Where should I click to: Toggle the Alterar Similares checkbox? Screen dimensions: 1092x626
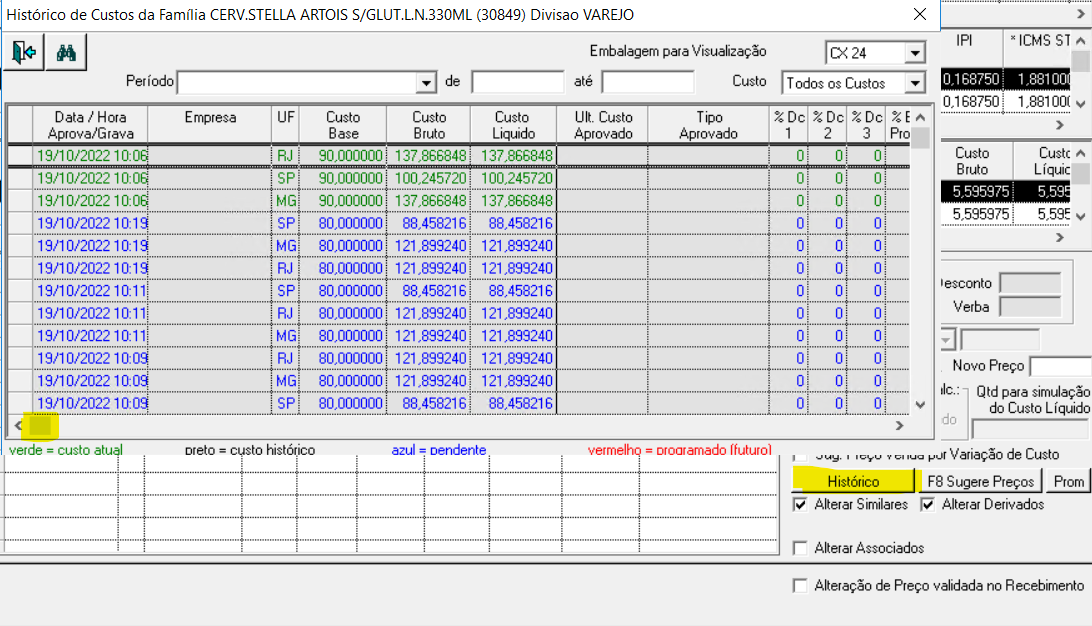(800, 505)
